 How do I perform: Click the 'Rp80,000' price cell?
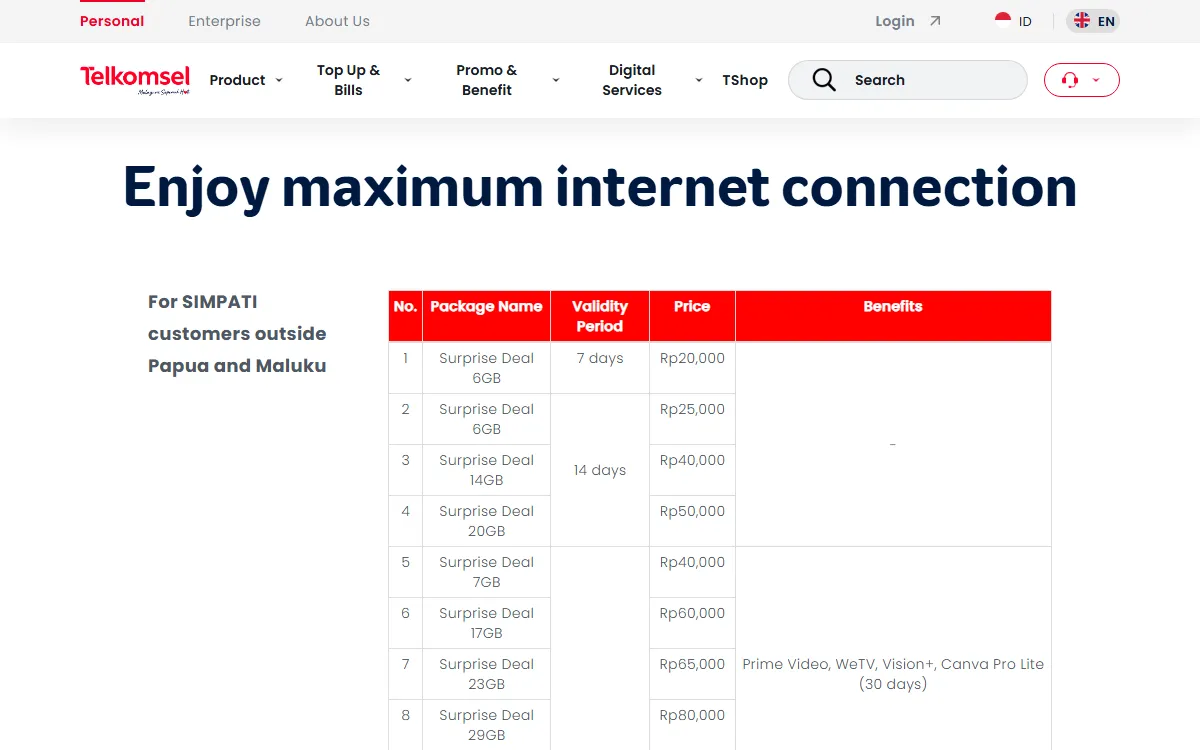pyautogui.click(x=692, y=725)
